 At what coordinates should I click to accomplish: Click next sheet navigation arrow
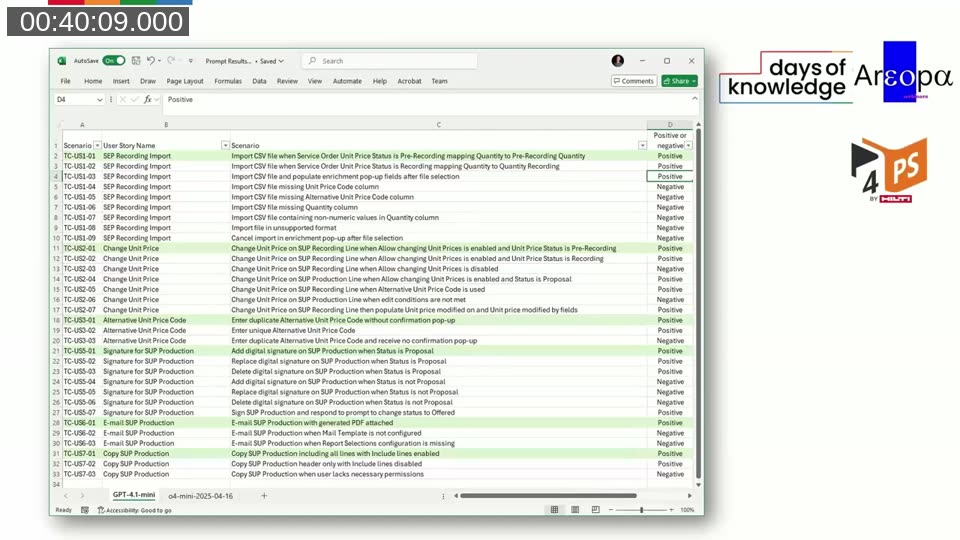click(x=82, y=496)
